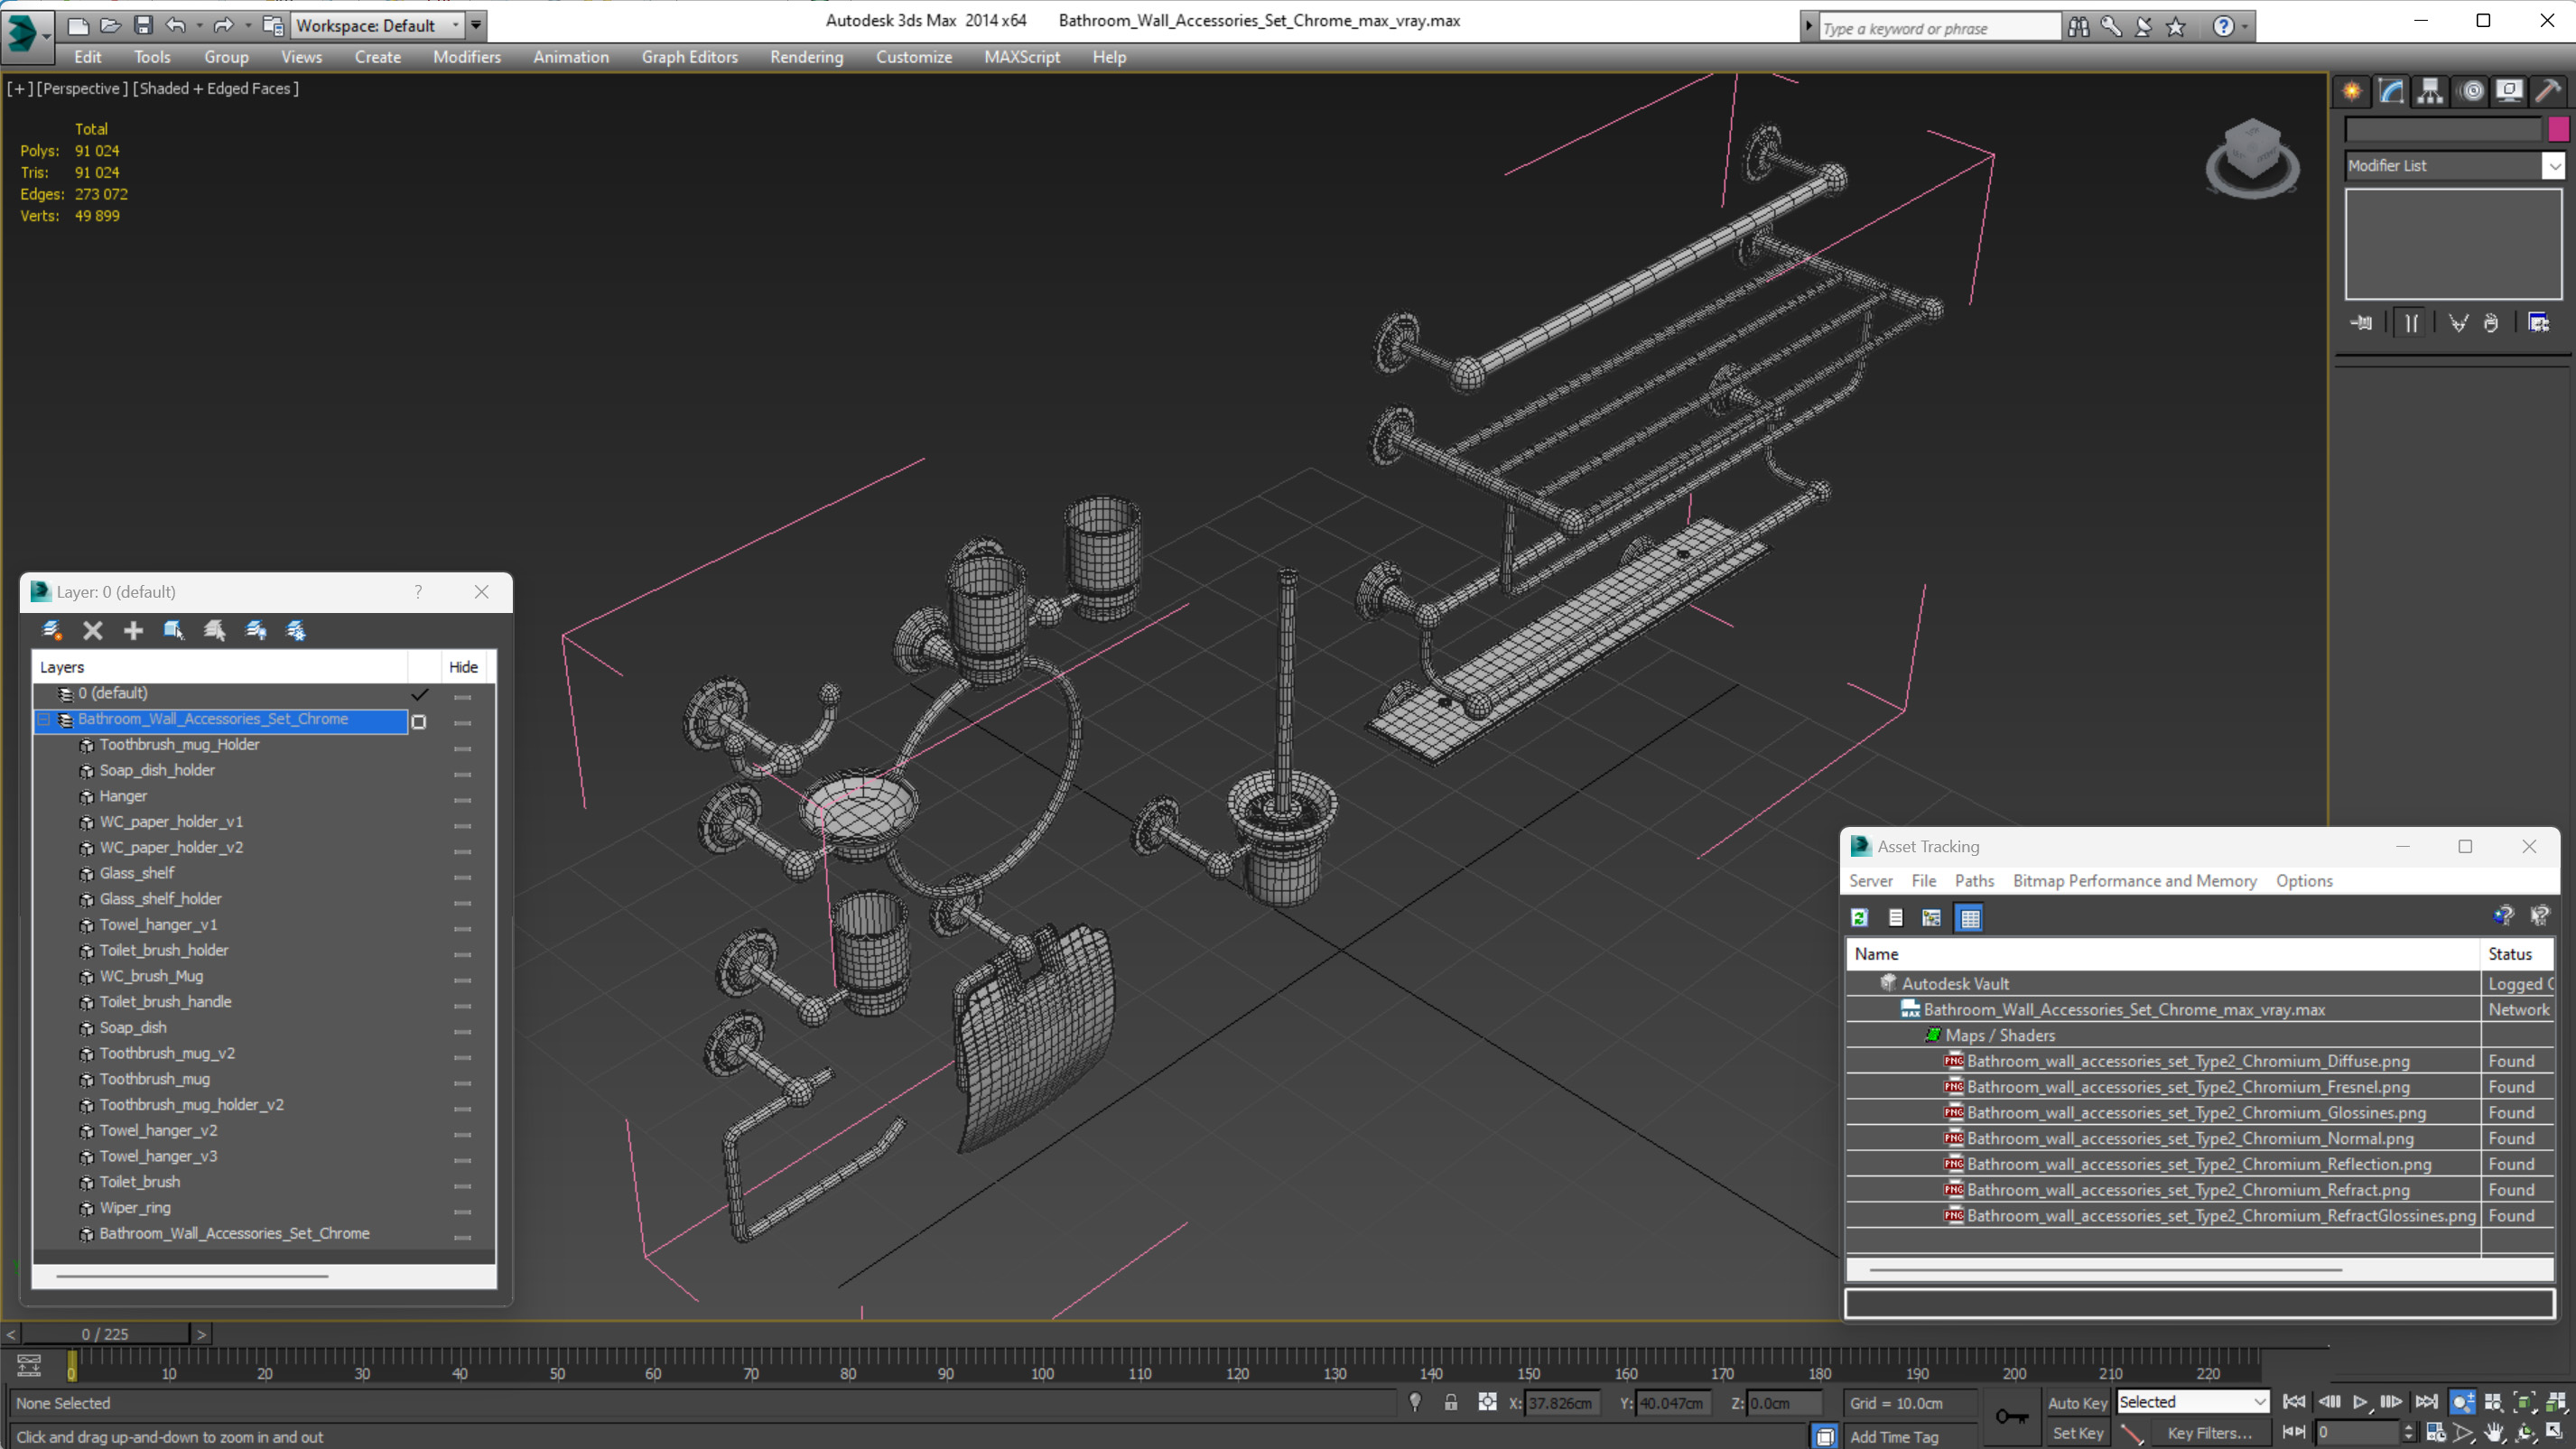Click the X coordinate input field

click(x=1563, y=1403)
